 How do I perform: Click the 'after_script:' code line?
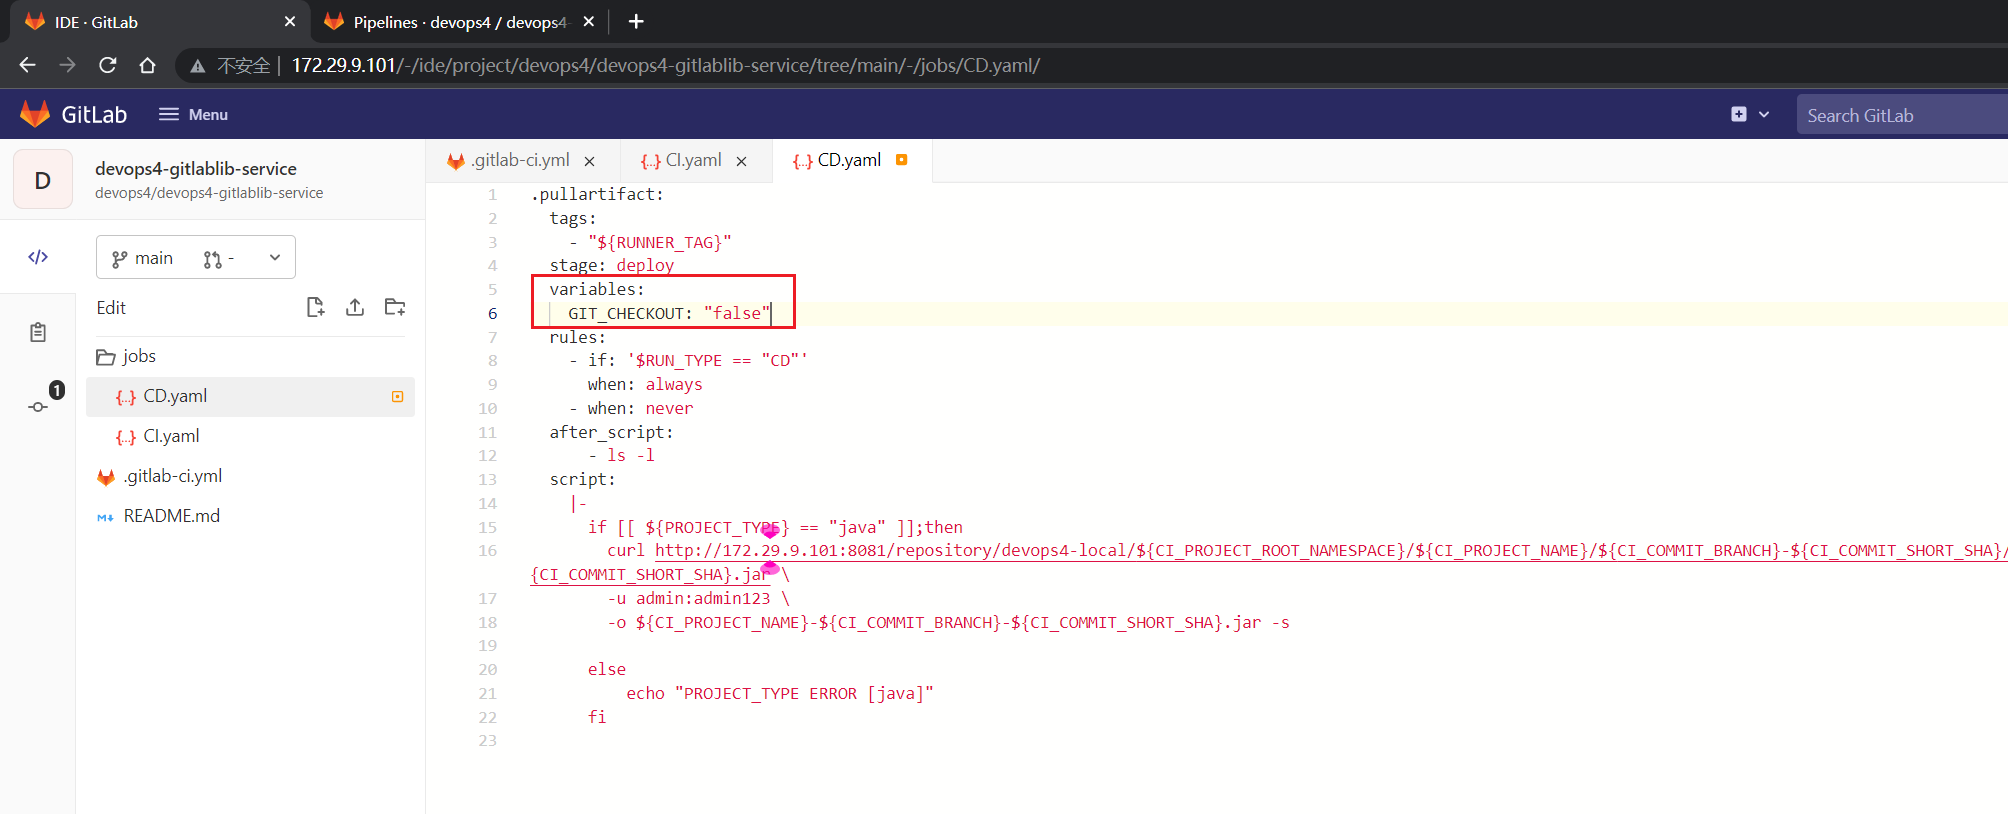pos(611,432)
